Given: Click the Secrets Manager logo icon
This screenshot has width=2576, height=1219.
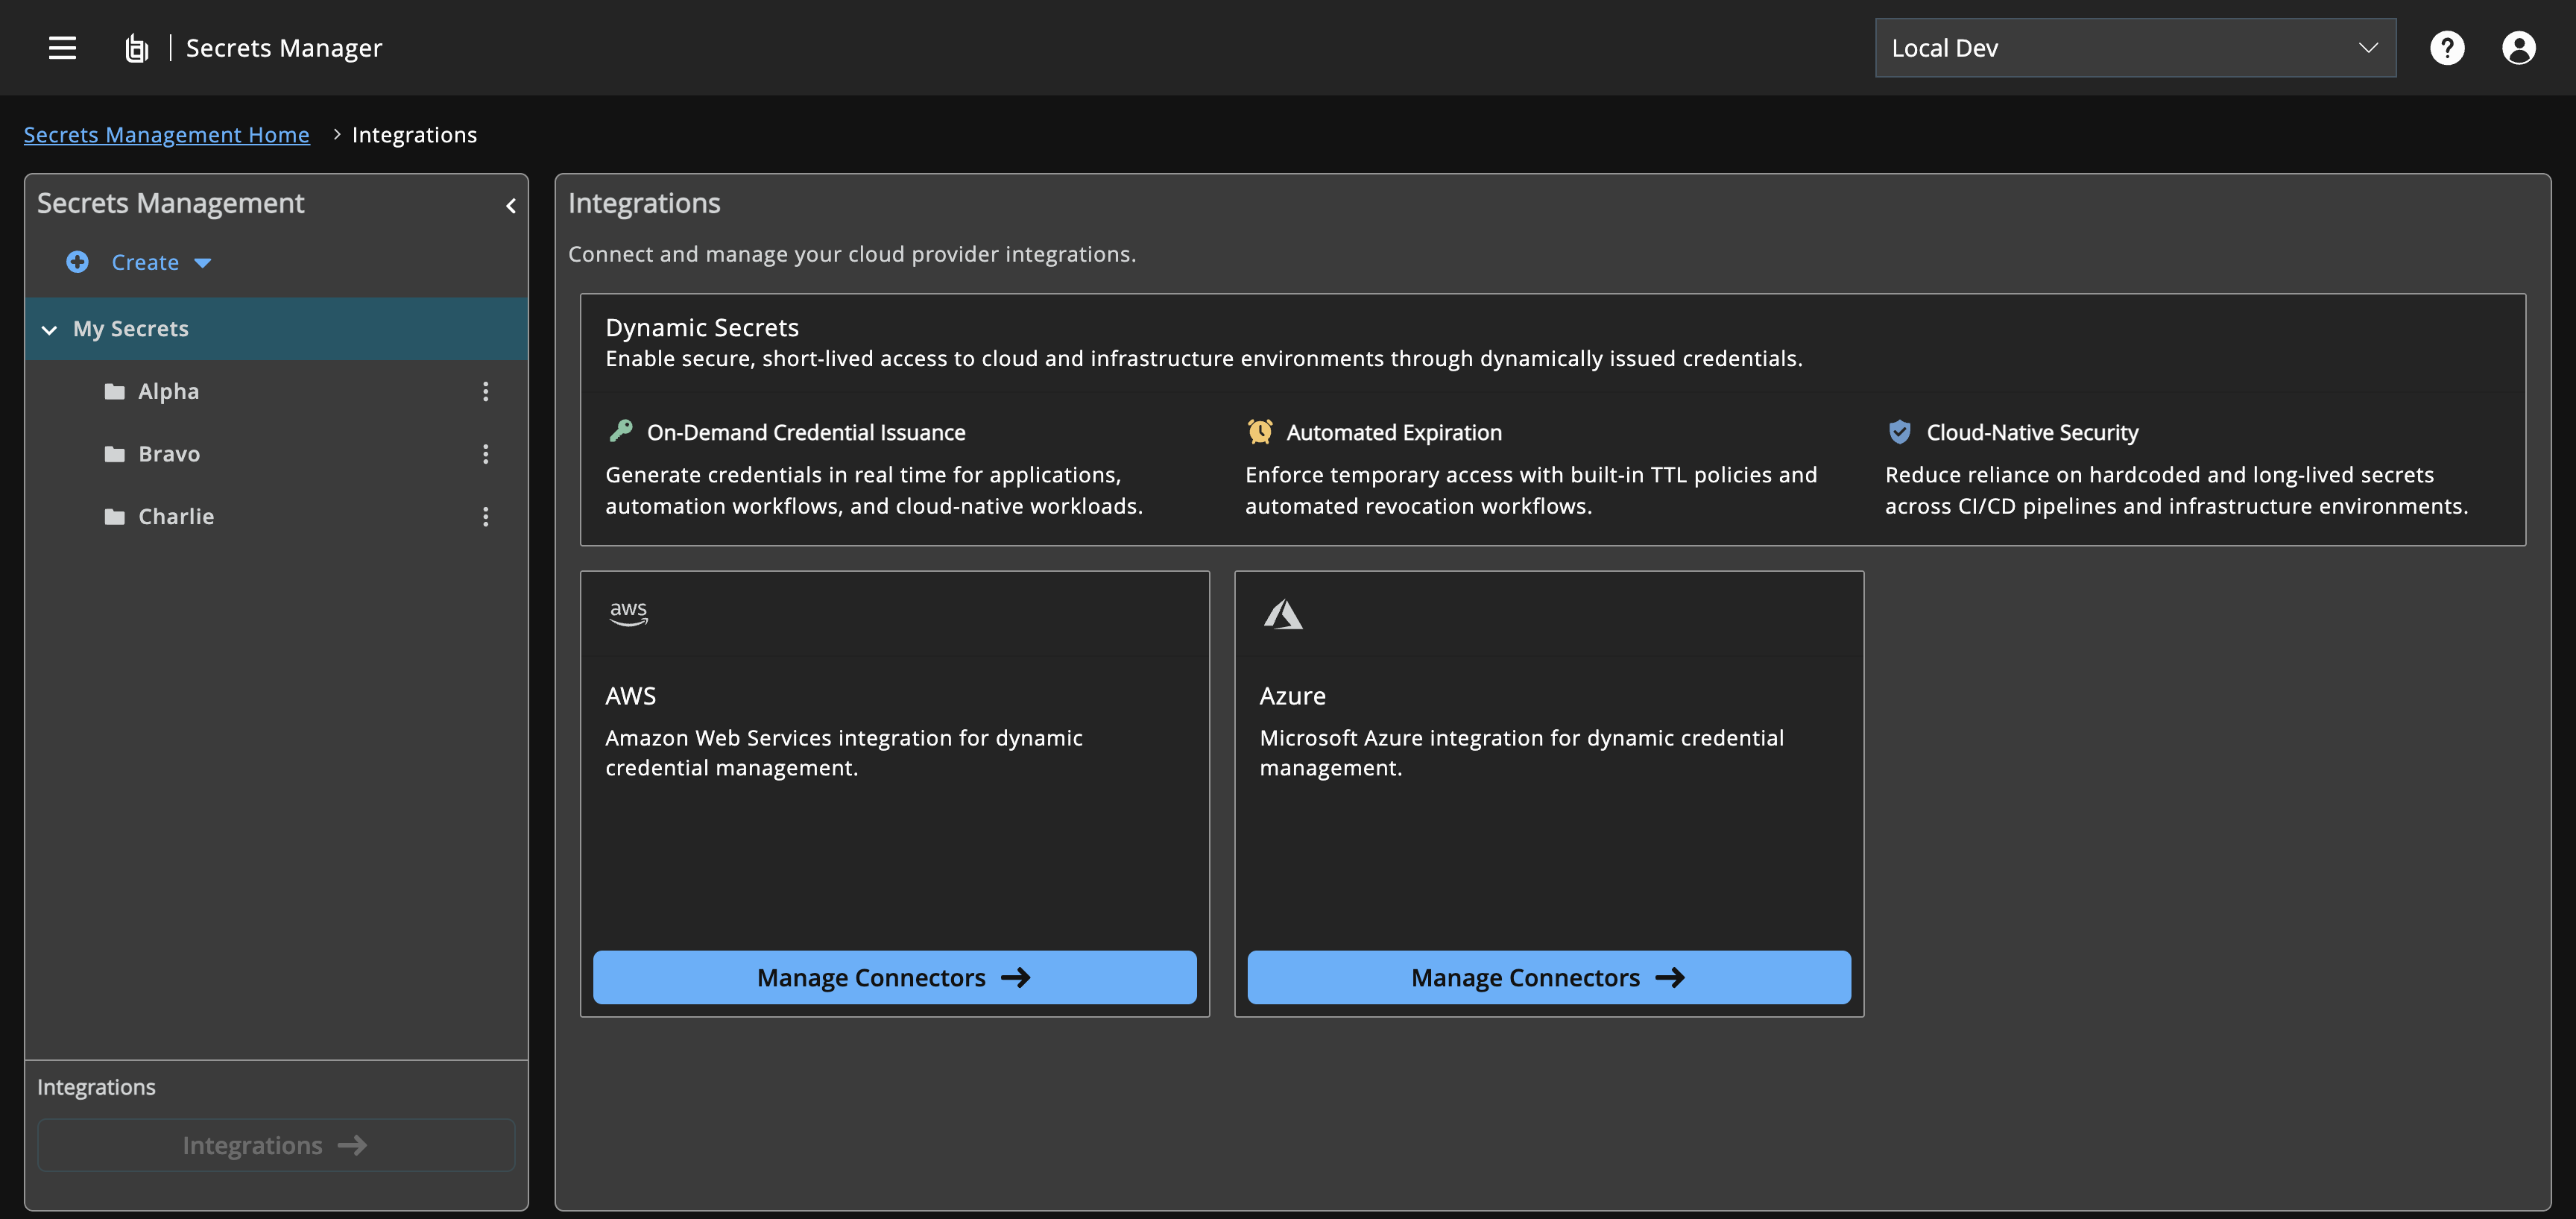Looking at the screenshot, I should click(x=136, y=48).
